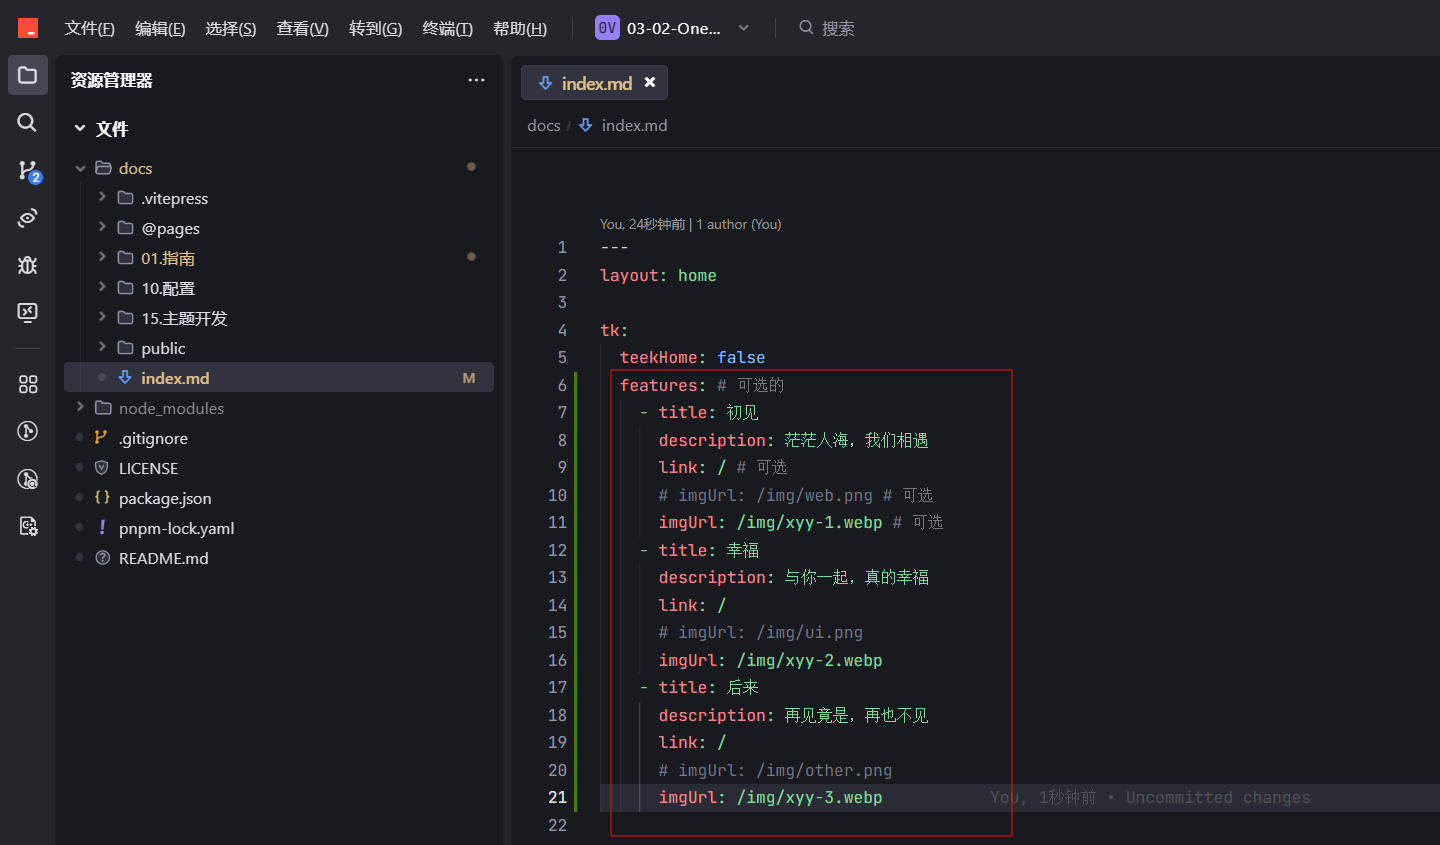Click the package.json braces icon
This screenshot has height=845, width=1440.
click(x=102, y=498)
